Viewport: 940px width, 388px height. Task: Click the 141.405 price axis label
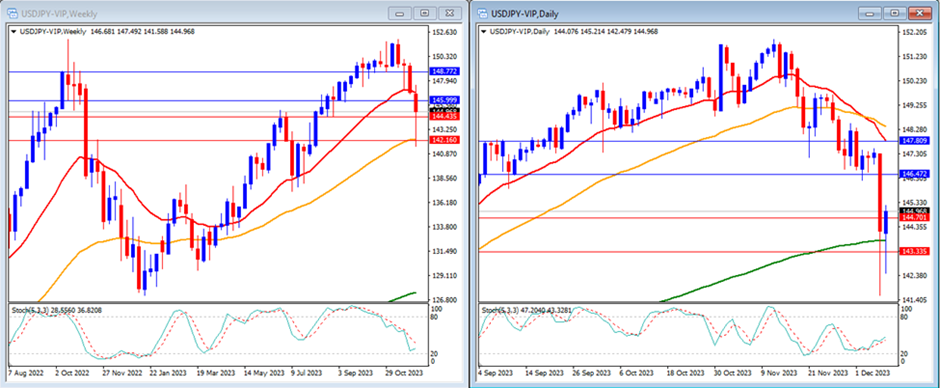click(915, 299)
